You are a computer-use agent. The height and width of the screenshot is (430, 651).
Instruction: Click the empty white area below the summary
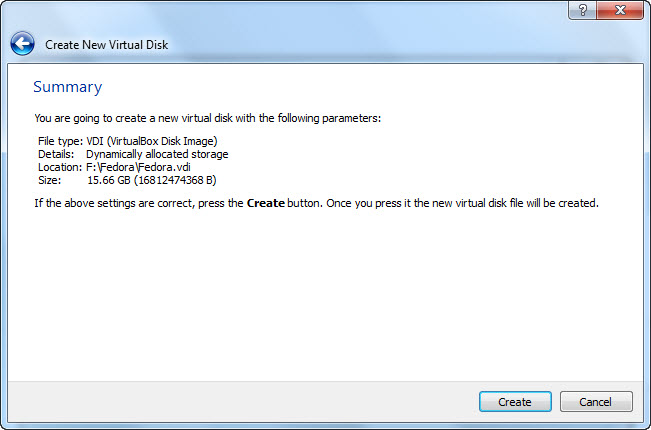[325, 295]
